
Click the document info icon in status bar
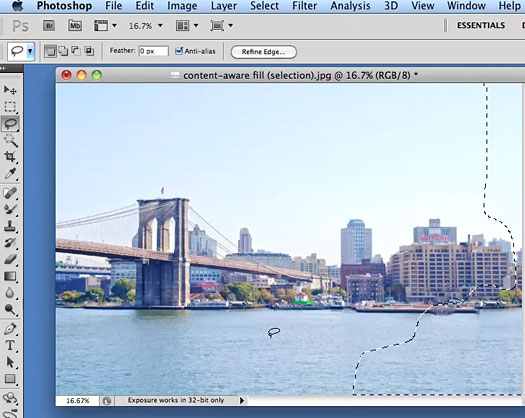(107, 401)
